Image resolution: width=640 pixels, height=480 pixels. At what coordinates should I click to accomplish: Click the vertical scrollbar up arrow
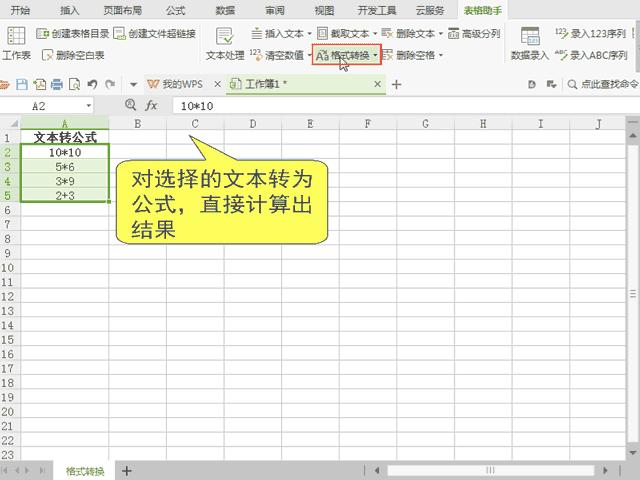tap(633, 135)
